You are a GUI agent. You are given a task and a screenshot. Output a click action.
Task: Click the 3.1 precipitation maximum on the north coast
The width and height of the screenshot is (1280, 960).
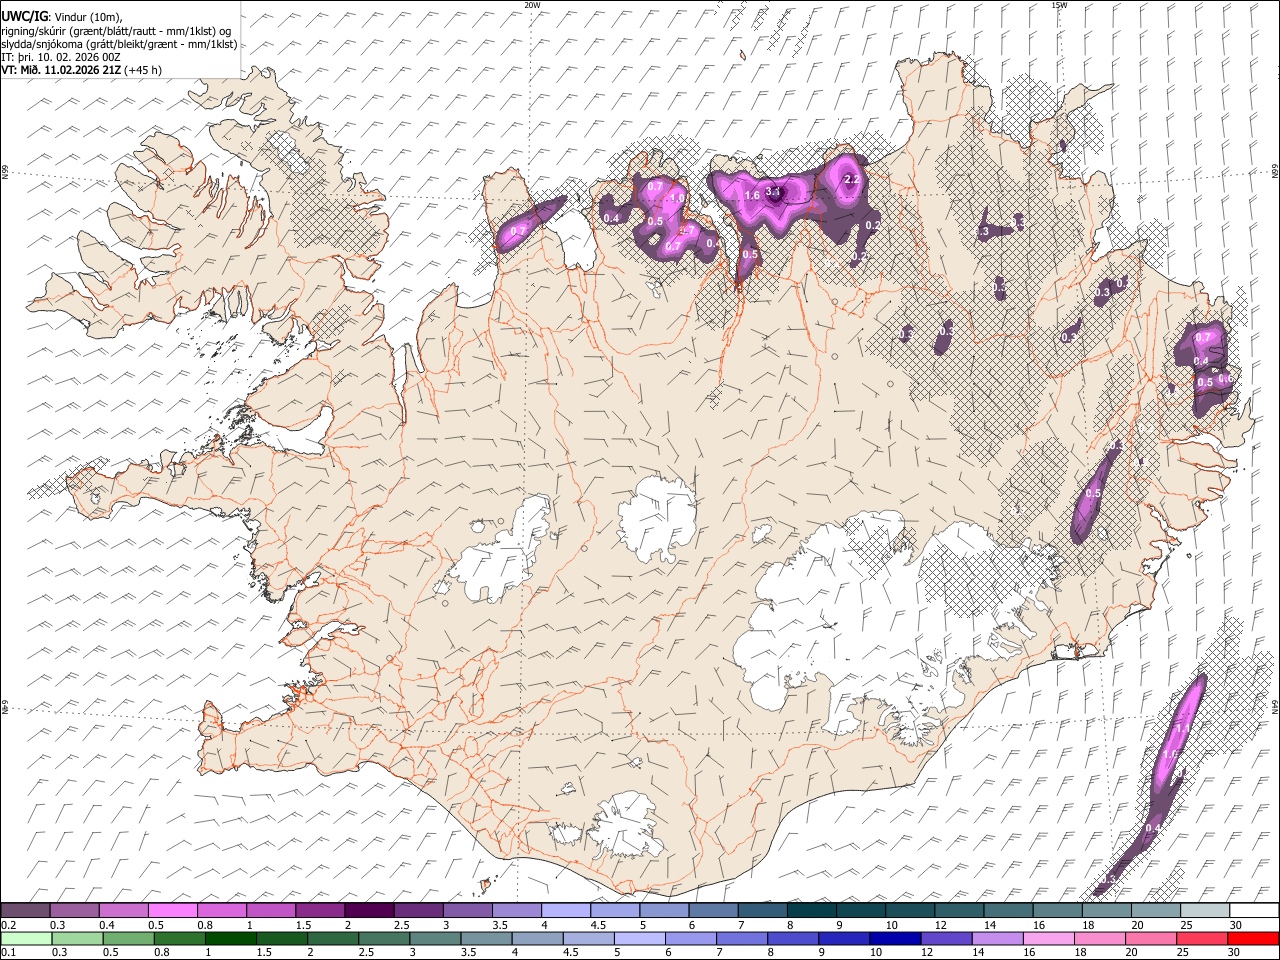tap(772, 191)
